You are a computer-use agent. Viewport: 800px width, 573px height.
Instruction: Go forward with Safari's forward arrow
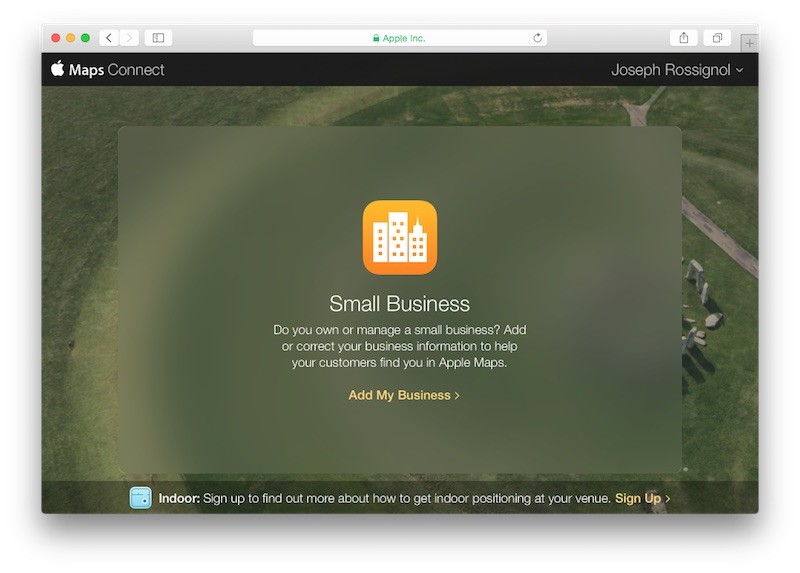click(129, 38)
